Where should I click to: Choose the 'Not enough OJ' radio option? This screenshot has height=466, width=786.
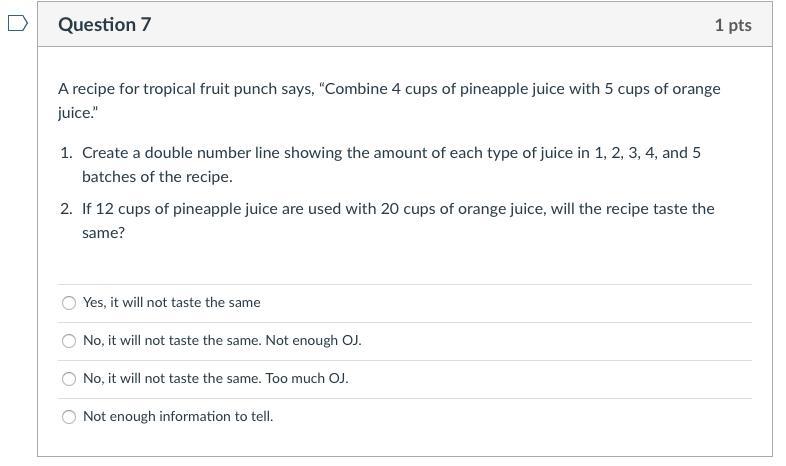(x=69, y=341)
